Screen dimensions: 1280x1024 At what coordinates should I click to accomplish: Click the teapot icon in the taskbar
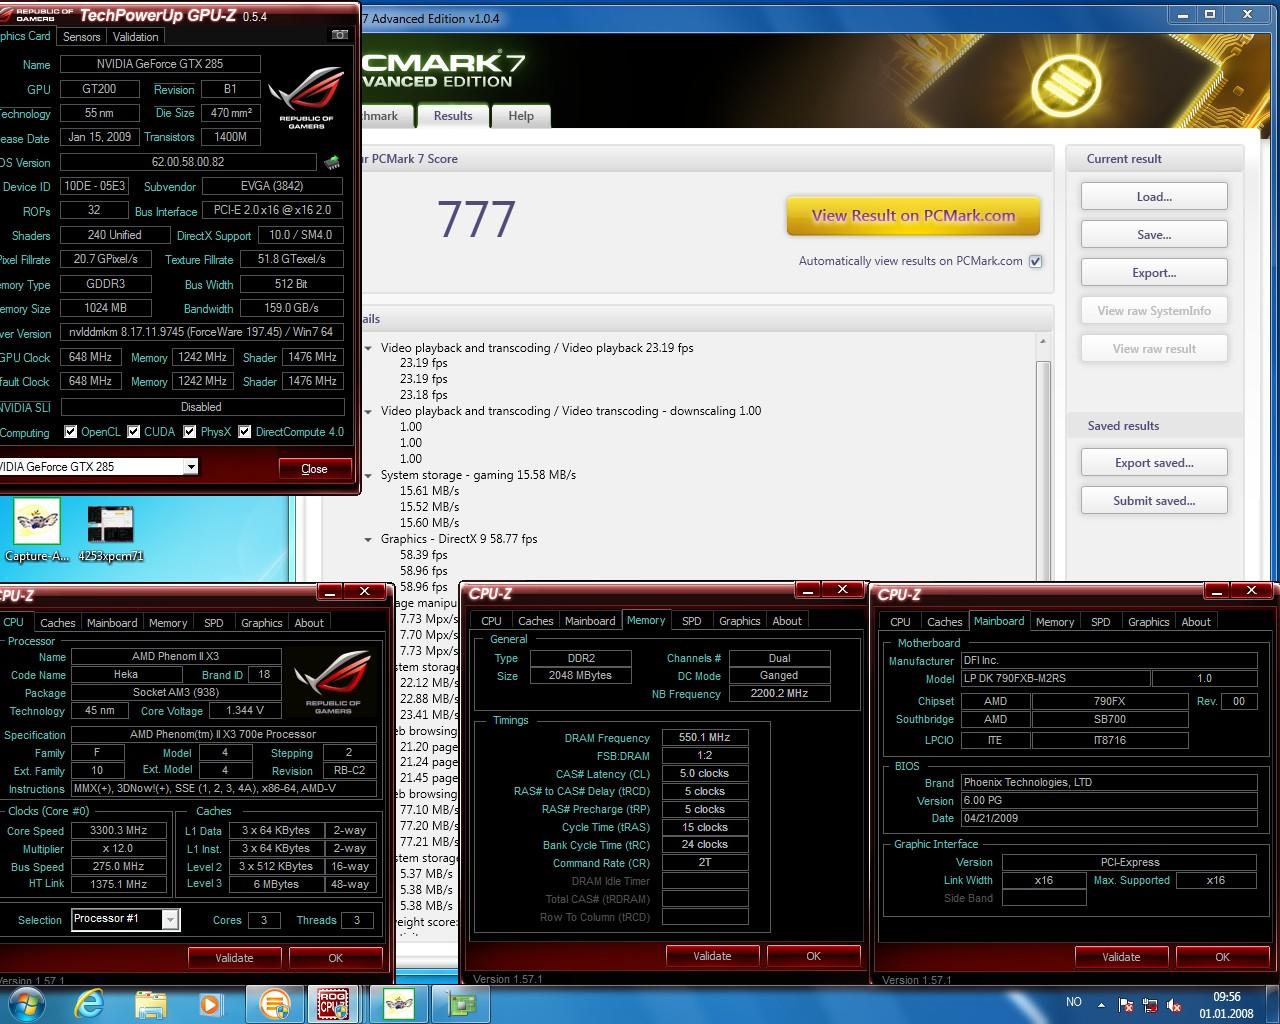point(399,1004)
